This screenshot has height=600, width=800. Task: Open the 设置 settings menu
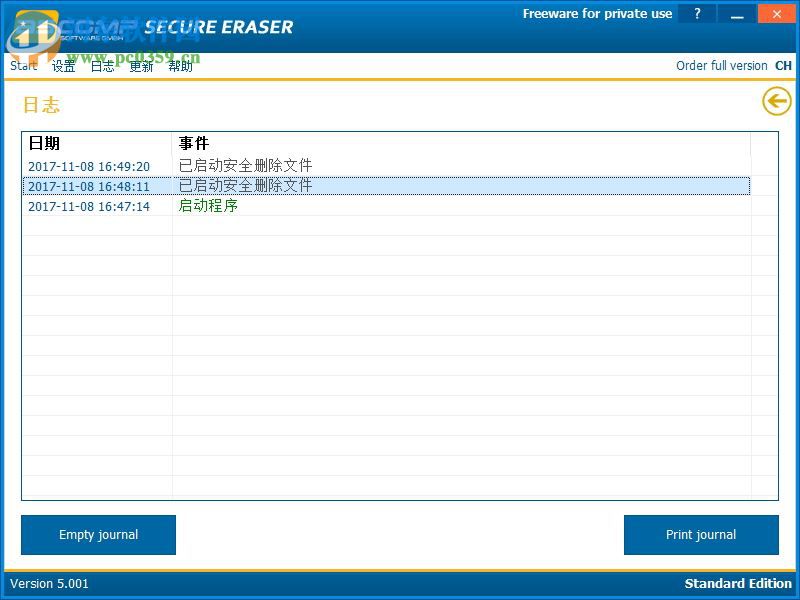[x=63, y=65]
